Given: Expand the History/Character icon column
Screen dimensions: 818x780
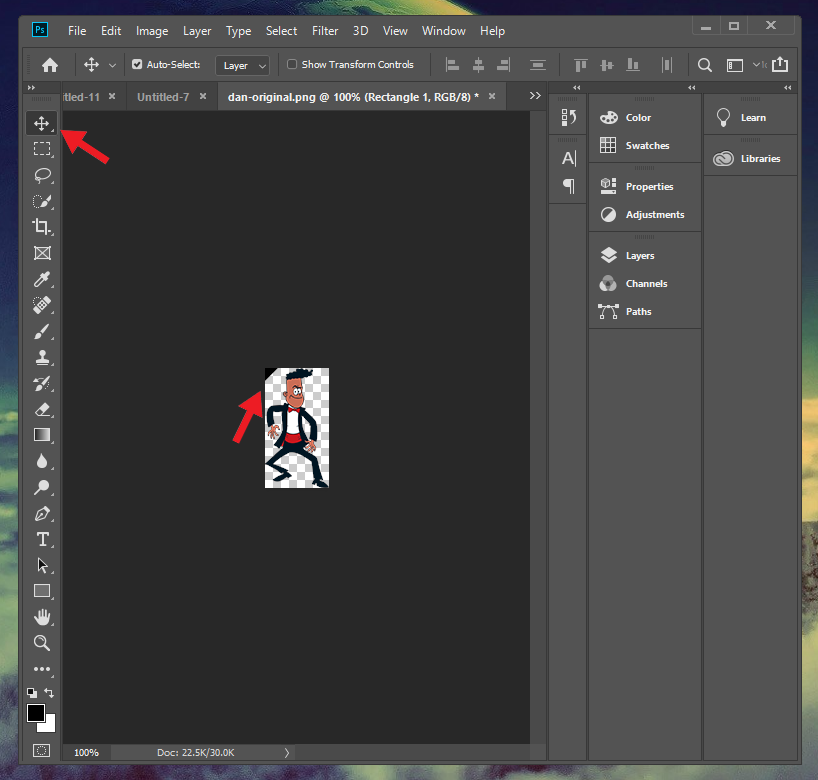Looking at the screenshot, I should [576, 88].
